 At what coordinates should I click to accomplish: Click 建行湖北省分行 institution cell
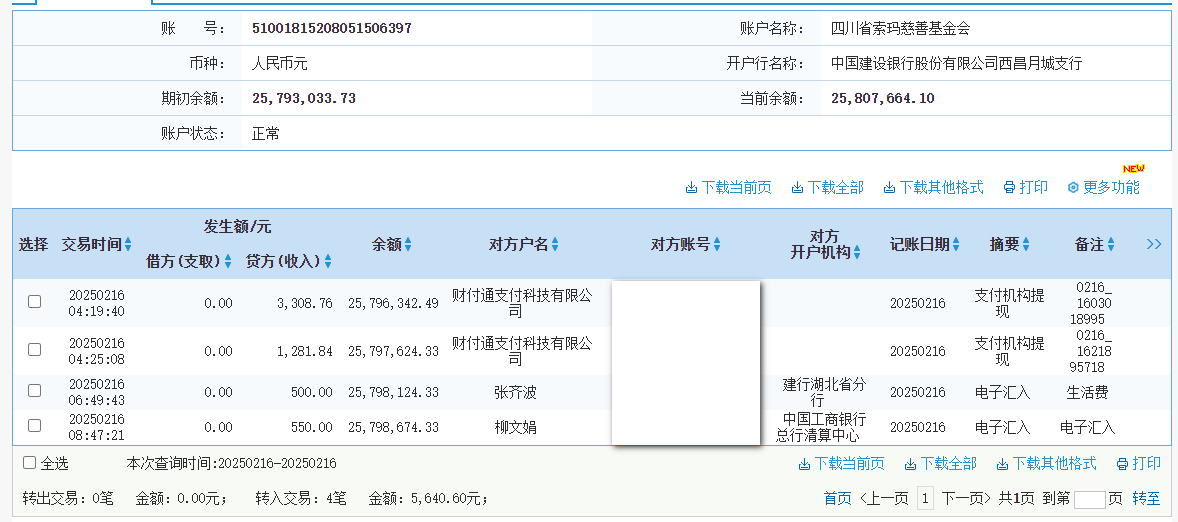(824, 392)
